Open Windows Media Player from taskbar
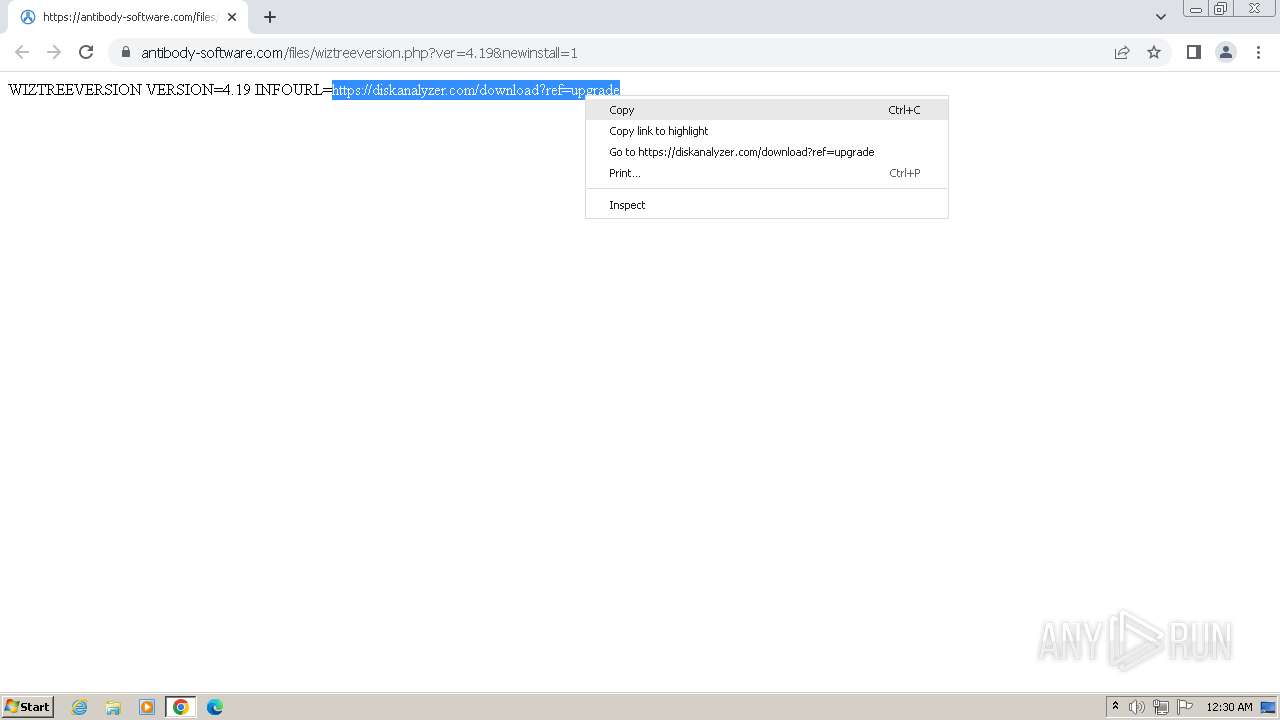Image resolution: width=1280 pixels, height=720 pixels. click(x=147, y=707)
